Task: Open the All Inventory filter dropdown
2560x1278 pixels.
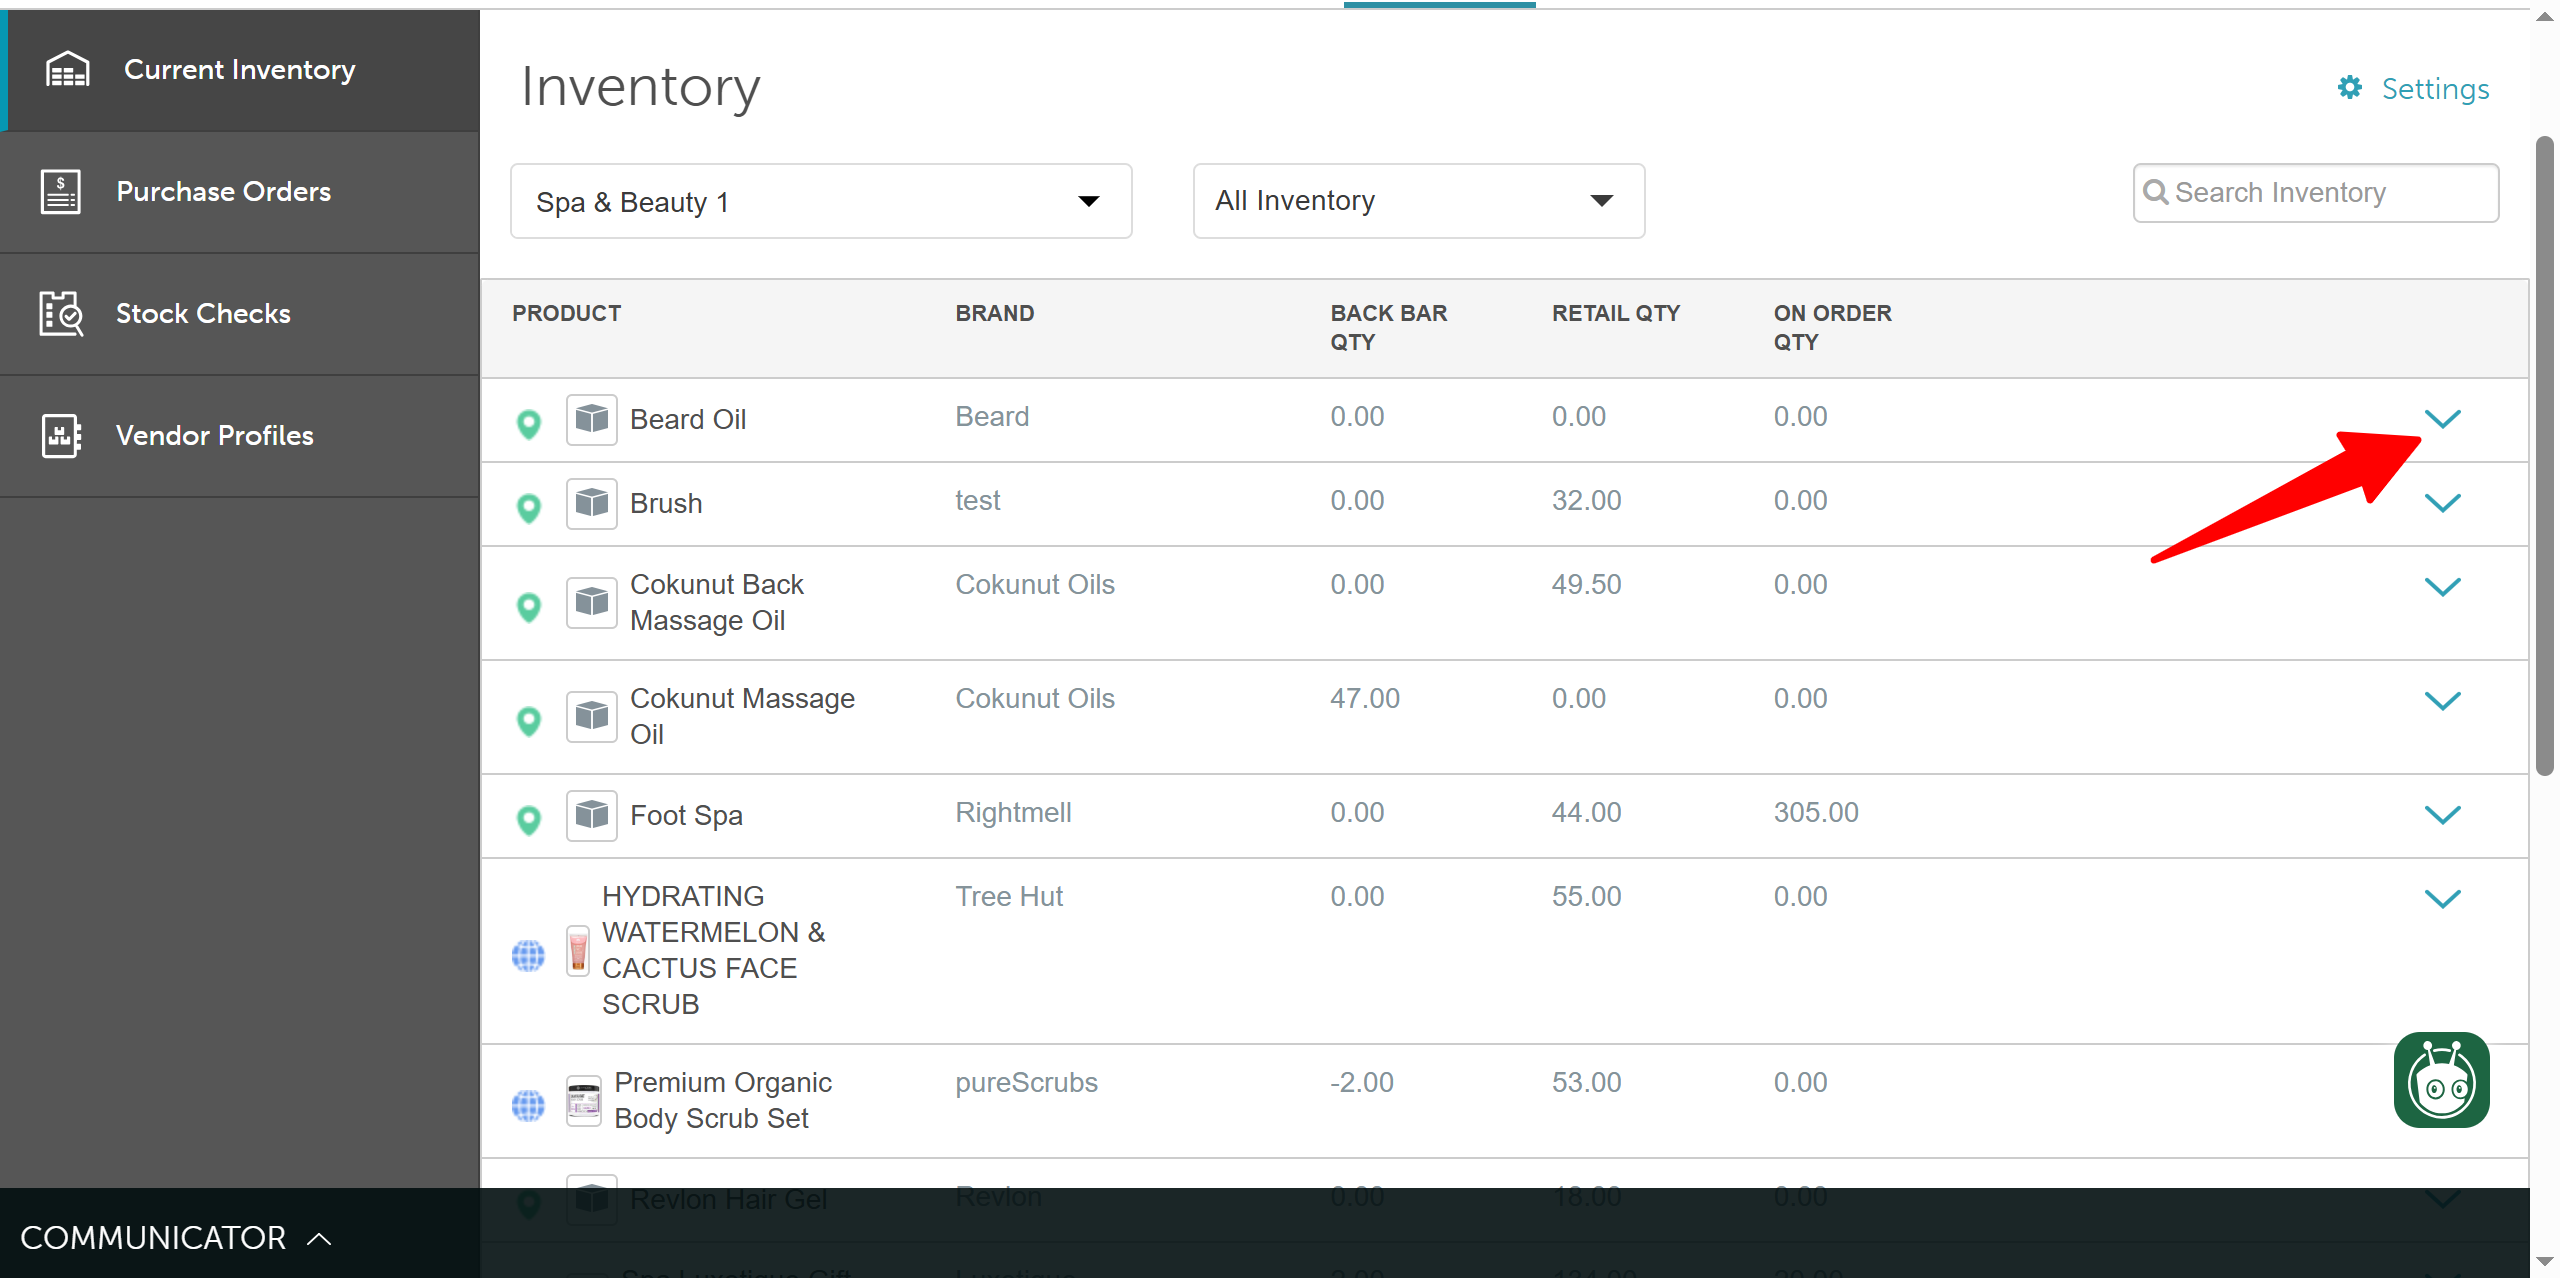Action: 1417,201
